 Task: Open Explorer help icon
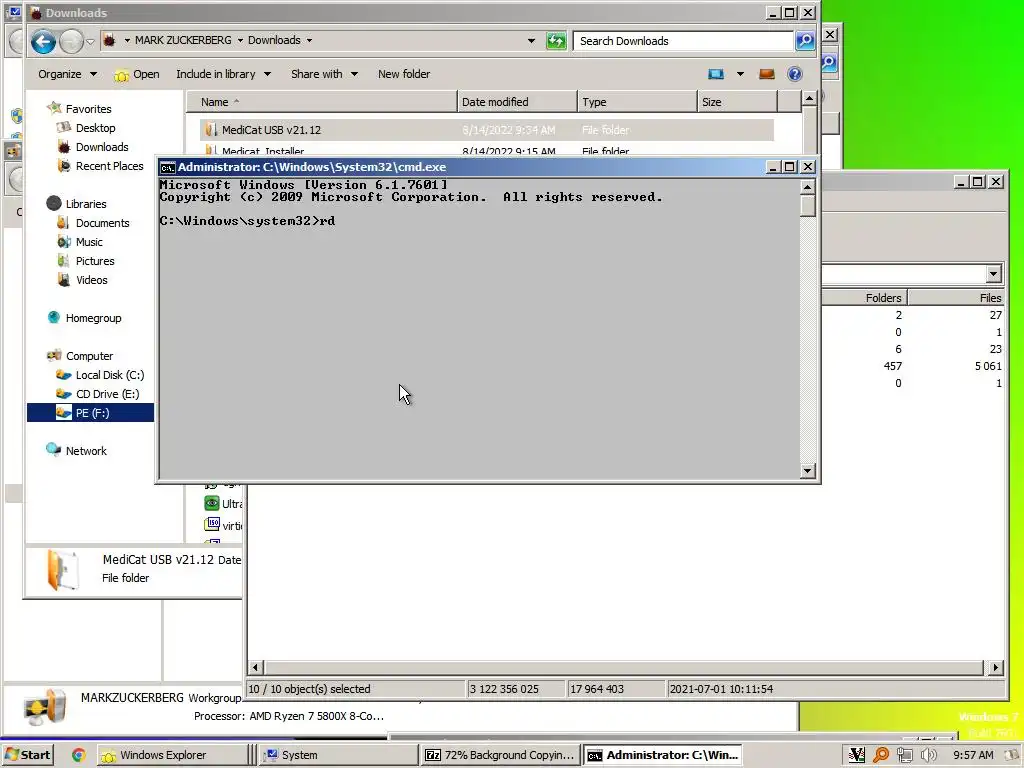click(794, 74)
